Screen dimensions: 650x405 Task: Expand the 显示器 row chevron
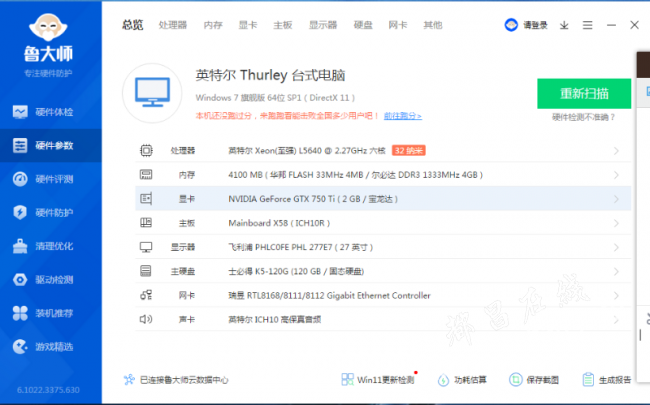[616, 247]
